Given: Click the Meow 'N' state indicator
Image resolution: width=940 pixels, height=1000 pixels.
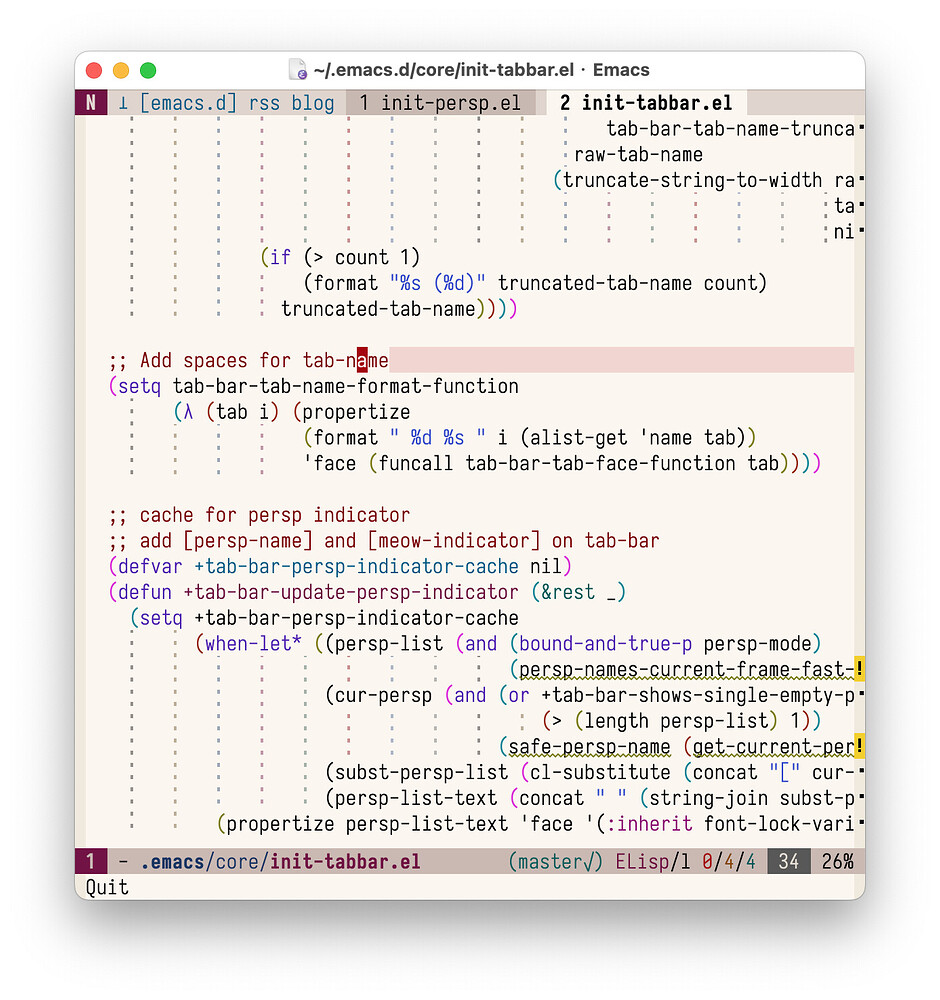Looking at the screenshot, I should click(x=91, y=102).
